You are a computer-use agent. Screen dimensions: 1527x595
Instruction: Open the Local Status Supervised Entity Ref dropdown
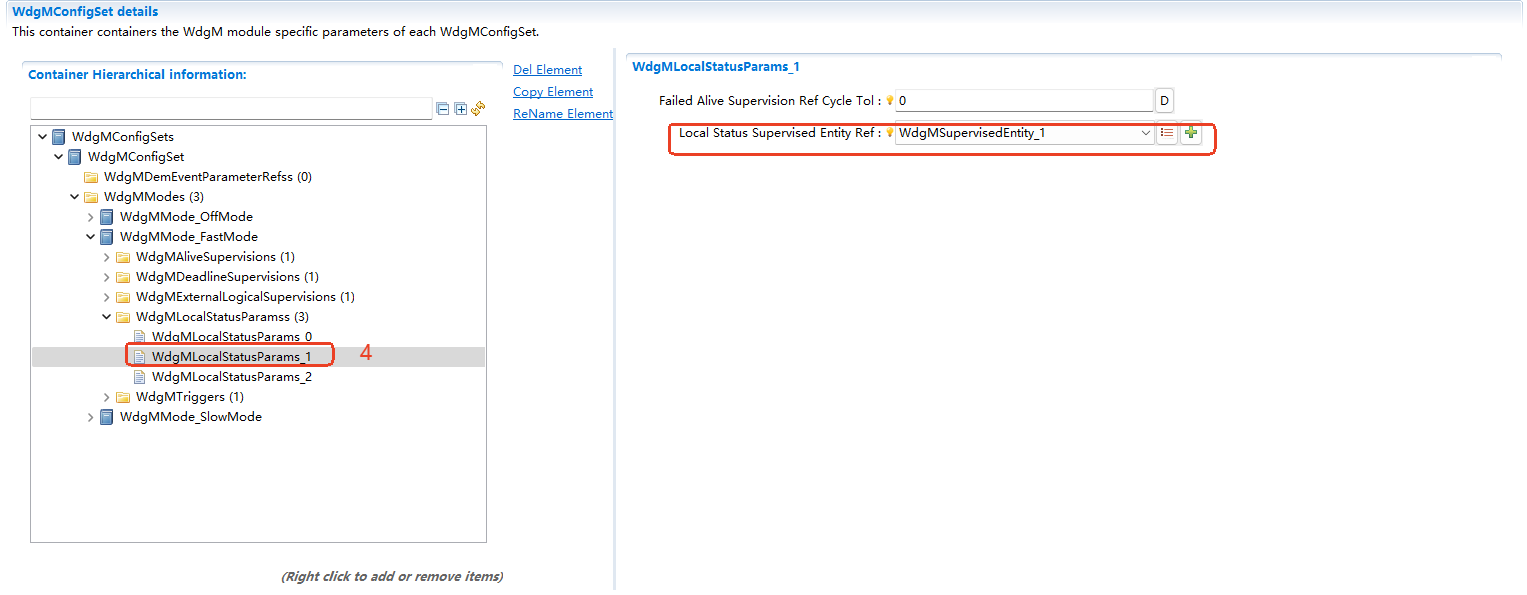[1146, 133]
